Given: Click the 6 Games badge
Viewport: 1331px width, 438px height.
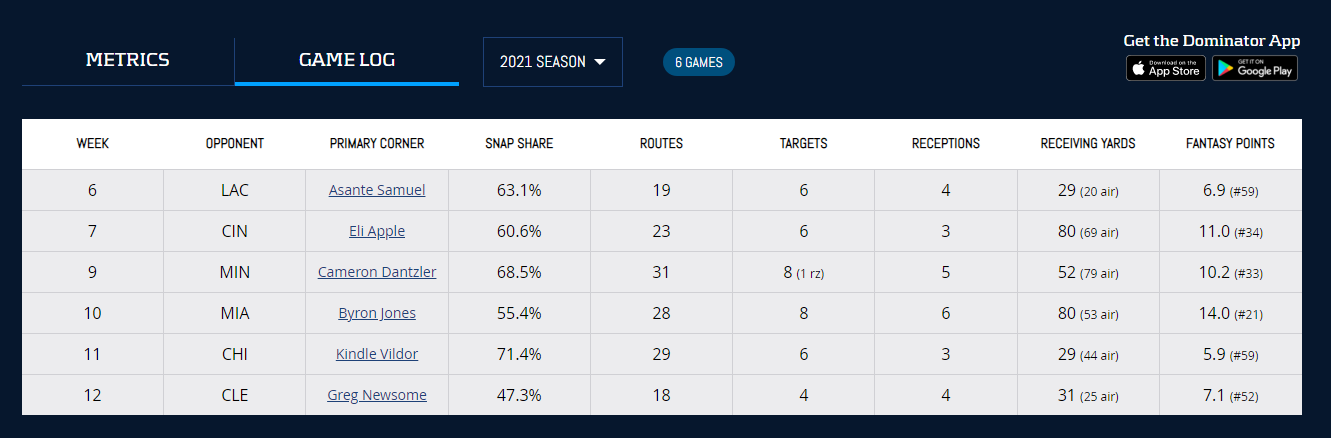Looking at the screenshot, I should click(699, 62).
